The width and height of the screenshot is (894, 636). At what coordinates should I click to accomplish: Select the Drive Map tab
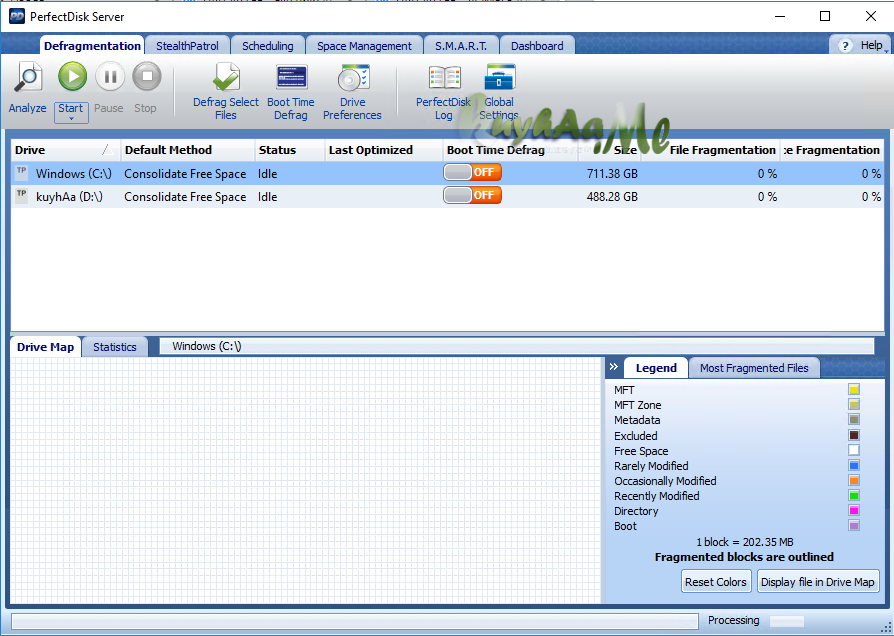click(x=45, y=347)
